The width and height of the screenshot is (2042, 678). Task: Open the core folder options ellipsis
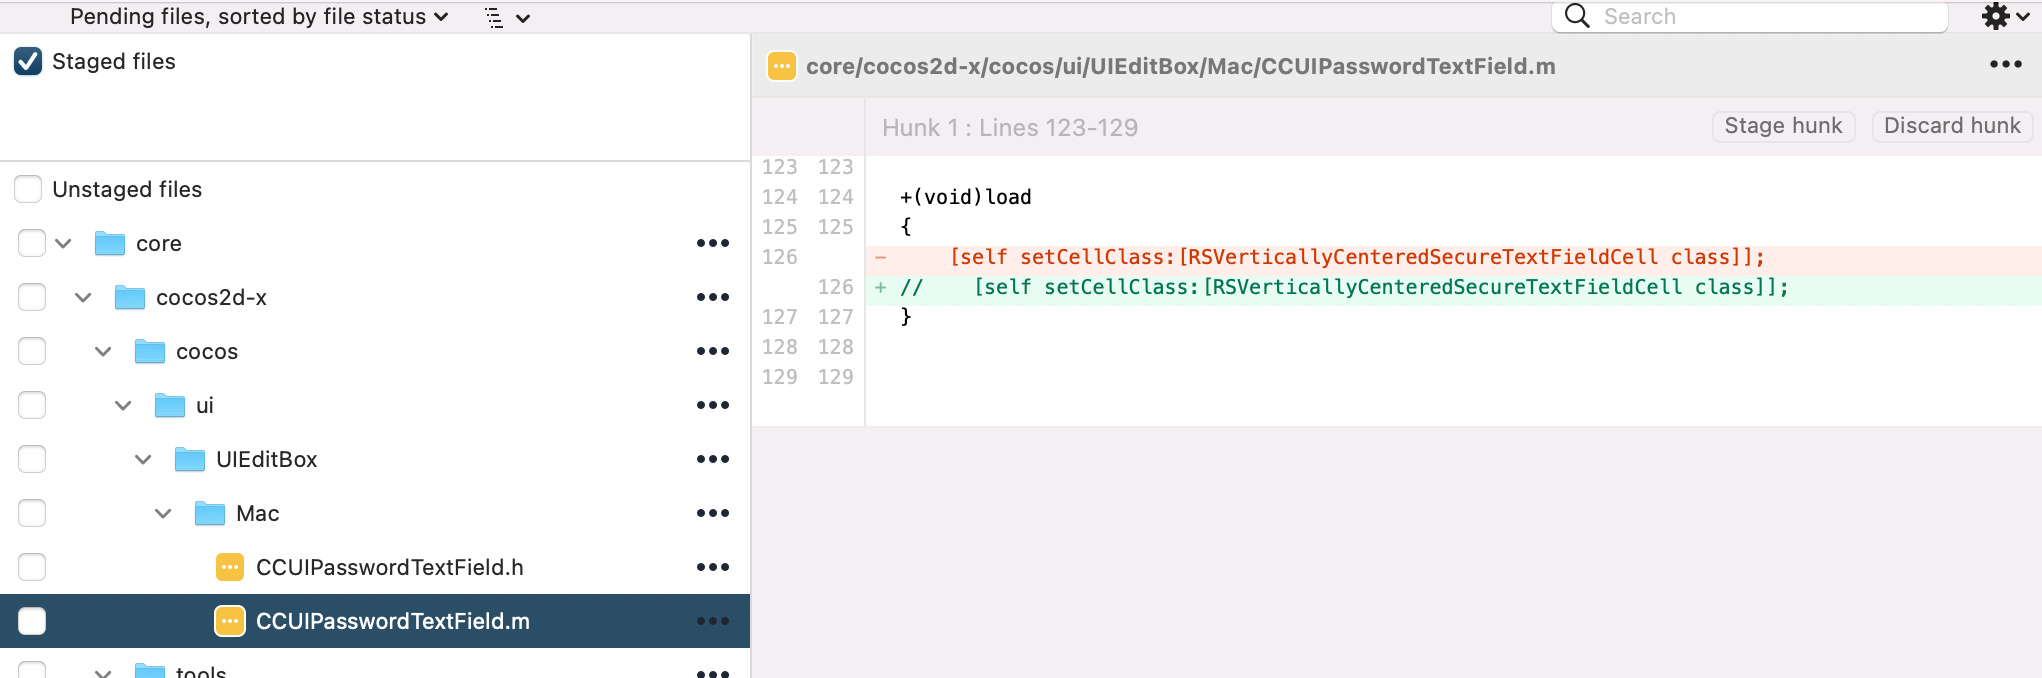point(713,243)
